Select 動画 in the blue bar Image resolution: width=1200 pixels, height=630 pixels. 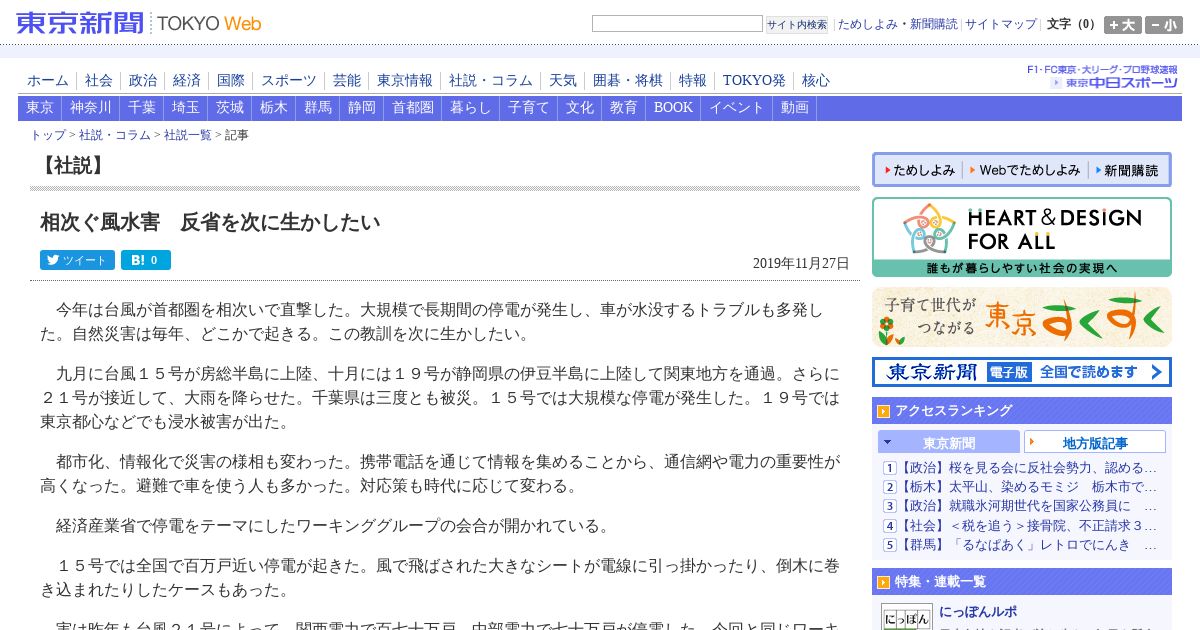795,108
